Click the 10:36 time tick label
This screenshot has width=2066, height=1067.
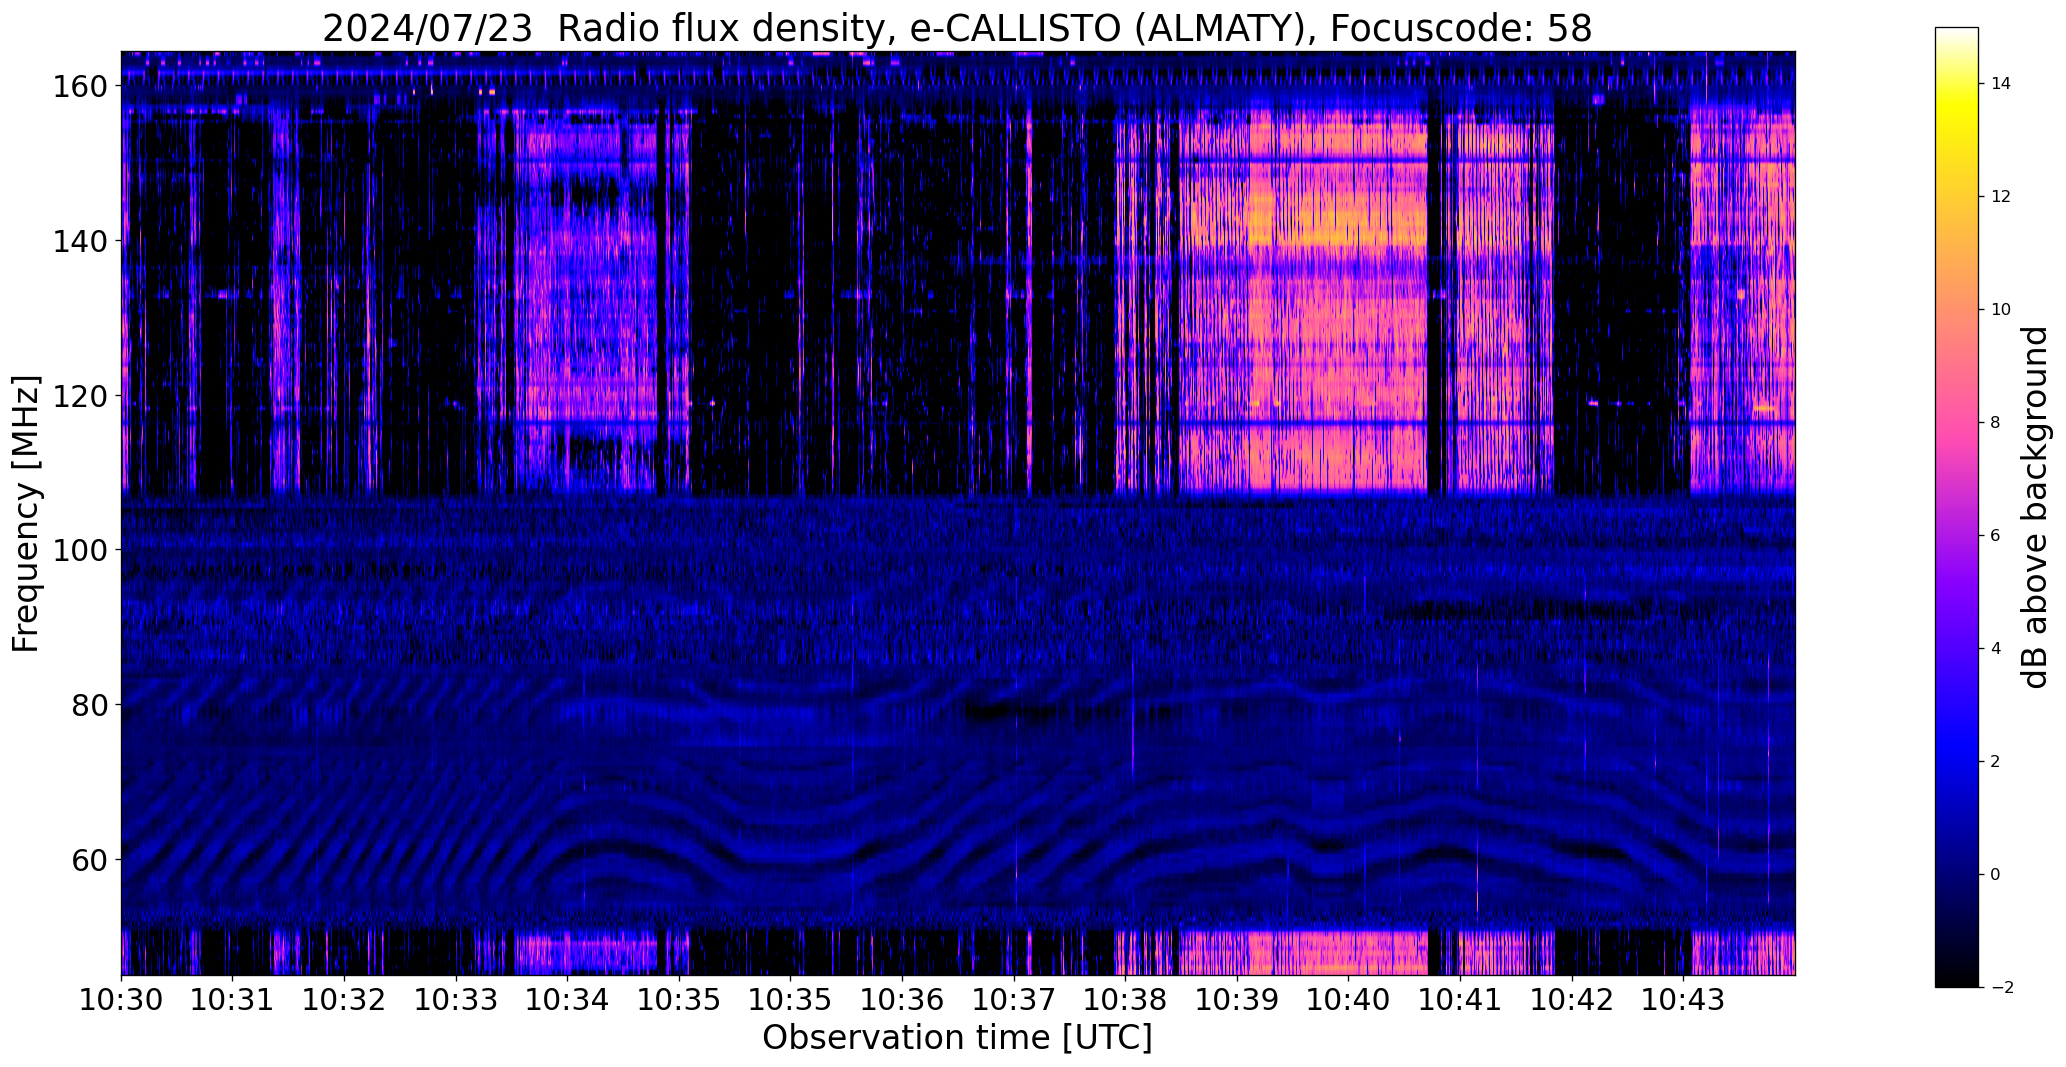[x=903, y=1000]
